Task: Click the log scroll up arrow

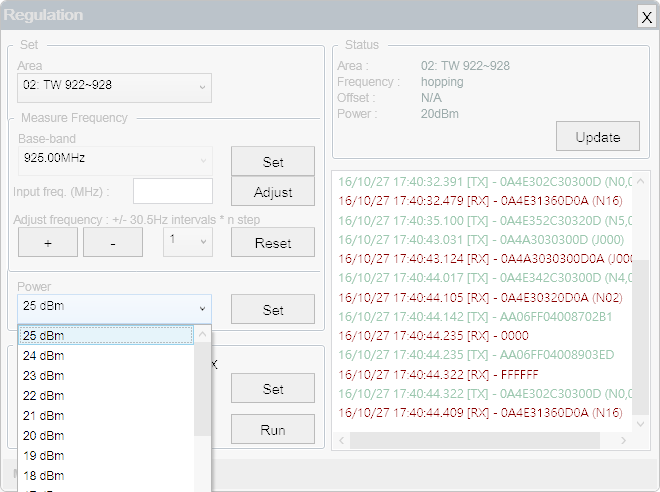Action: 641,181
